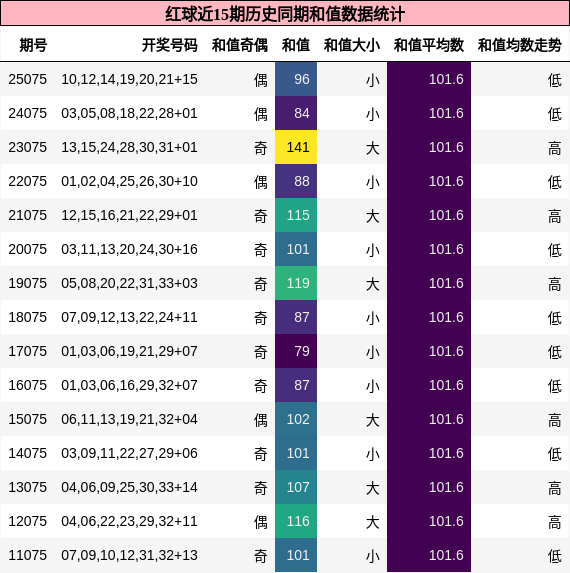Click the sum value cell 102
The width and height of the screenshot is (570, 573).
(x=296, y=419)
